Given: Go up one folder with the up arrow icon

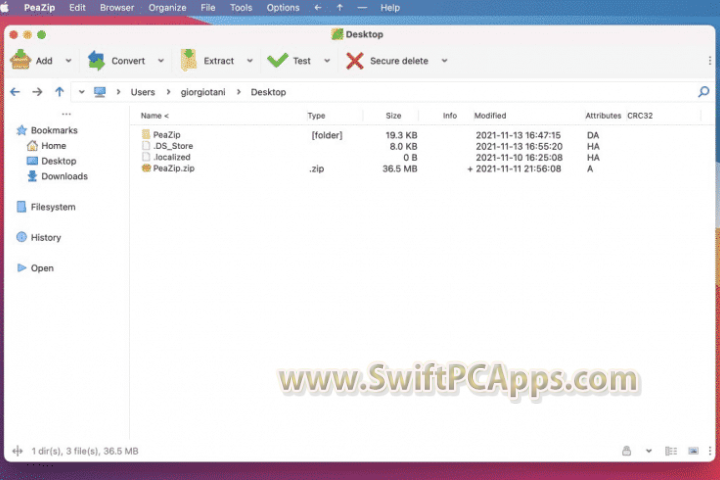Looking at the screenshot, I should (59, 92).
